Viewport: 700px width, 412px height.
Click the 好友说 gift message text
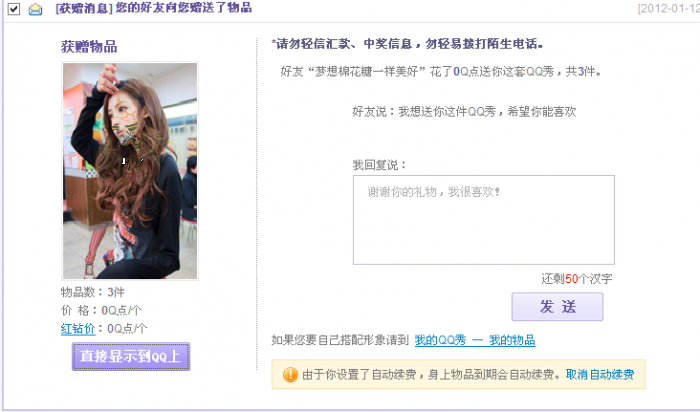464,112
